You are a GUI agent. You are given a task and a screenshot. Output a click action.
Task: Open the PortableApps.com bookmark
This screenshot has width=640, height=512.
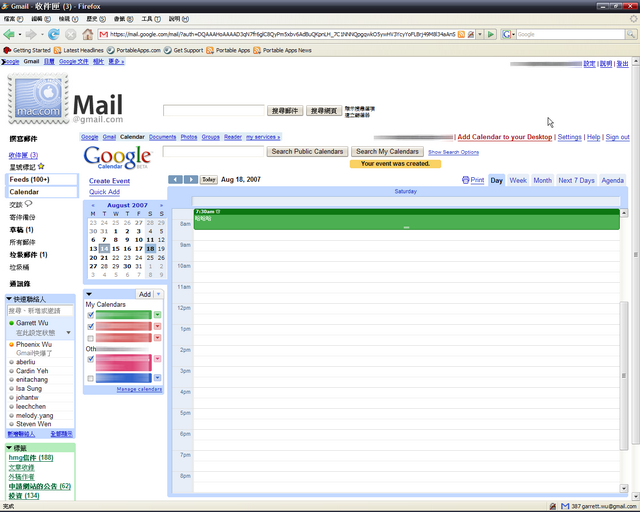[x=134, y=50]
